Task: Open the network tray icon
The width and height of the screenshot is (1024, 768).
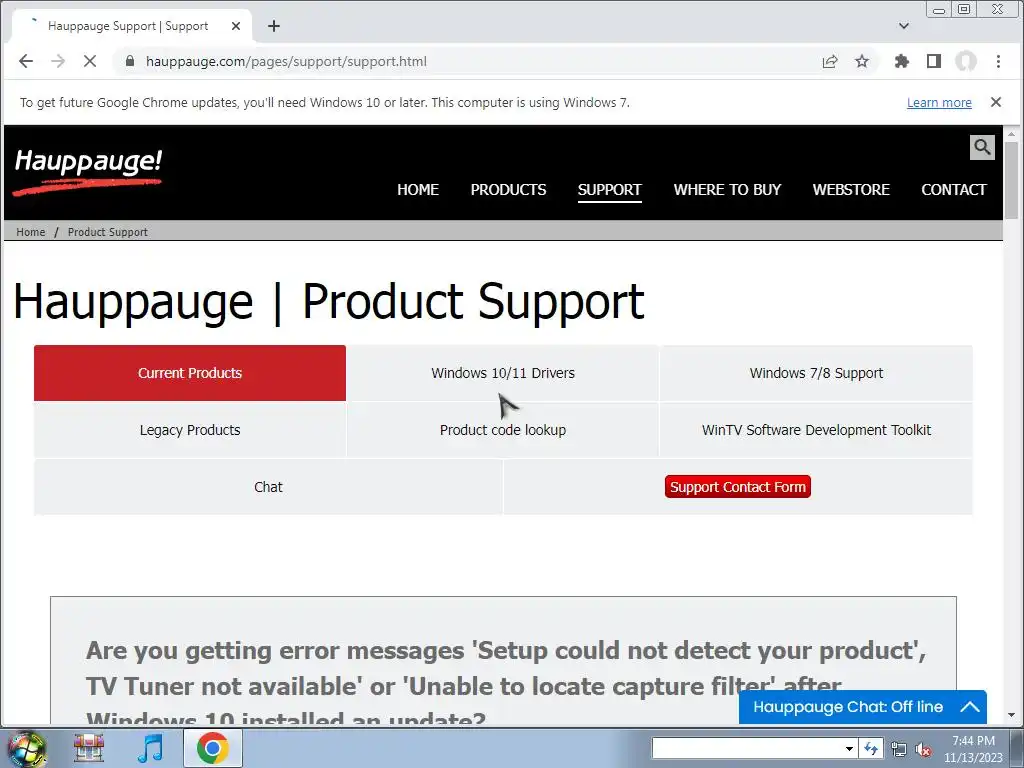Action: click(899, 749)
